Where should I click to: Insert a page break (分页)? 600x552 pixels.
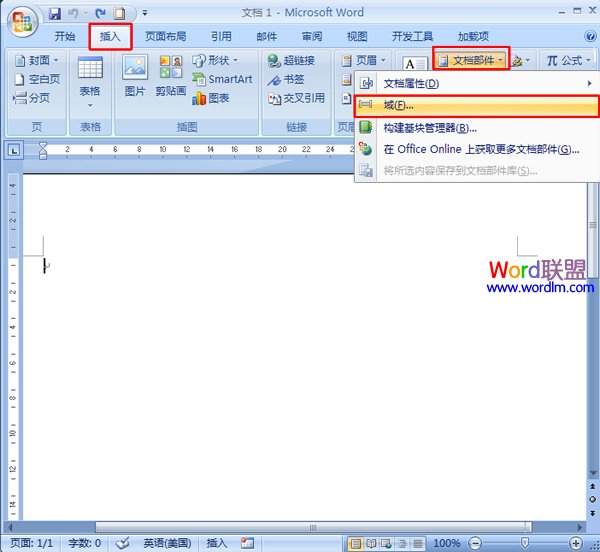click(x=31, y=98)
